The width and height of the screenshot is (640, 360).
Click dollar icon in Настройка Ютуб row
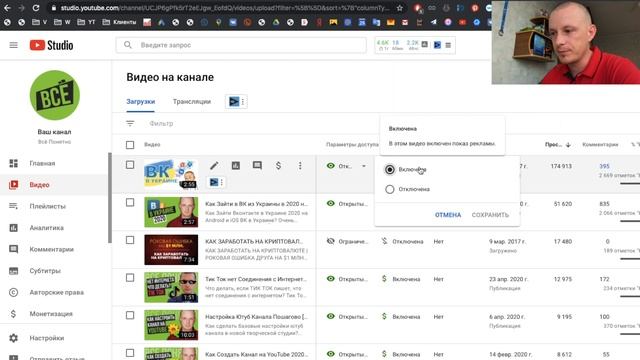[x=384, y=316]
